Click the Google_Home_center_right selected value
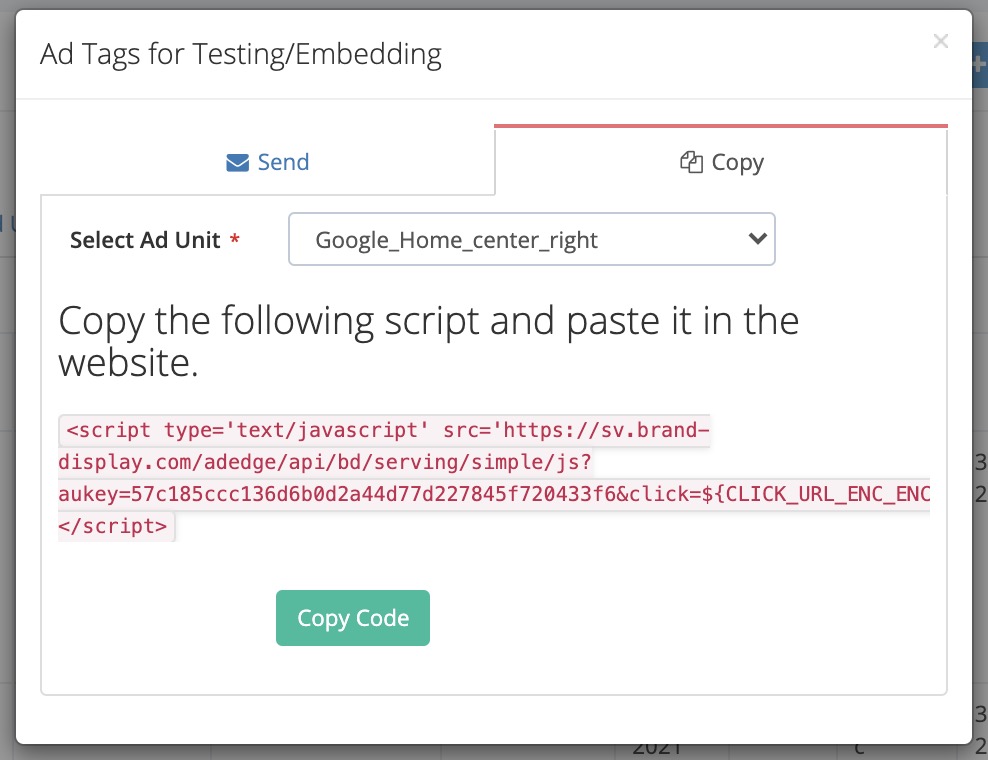 [x=456, y=240]
